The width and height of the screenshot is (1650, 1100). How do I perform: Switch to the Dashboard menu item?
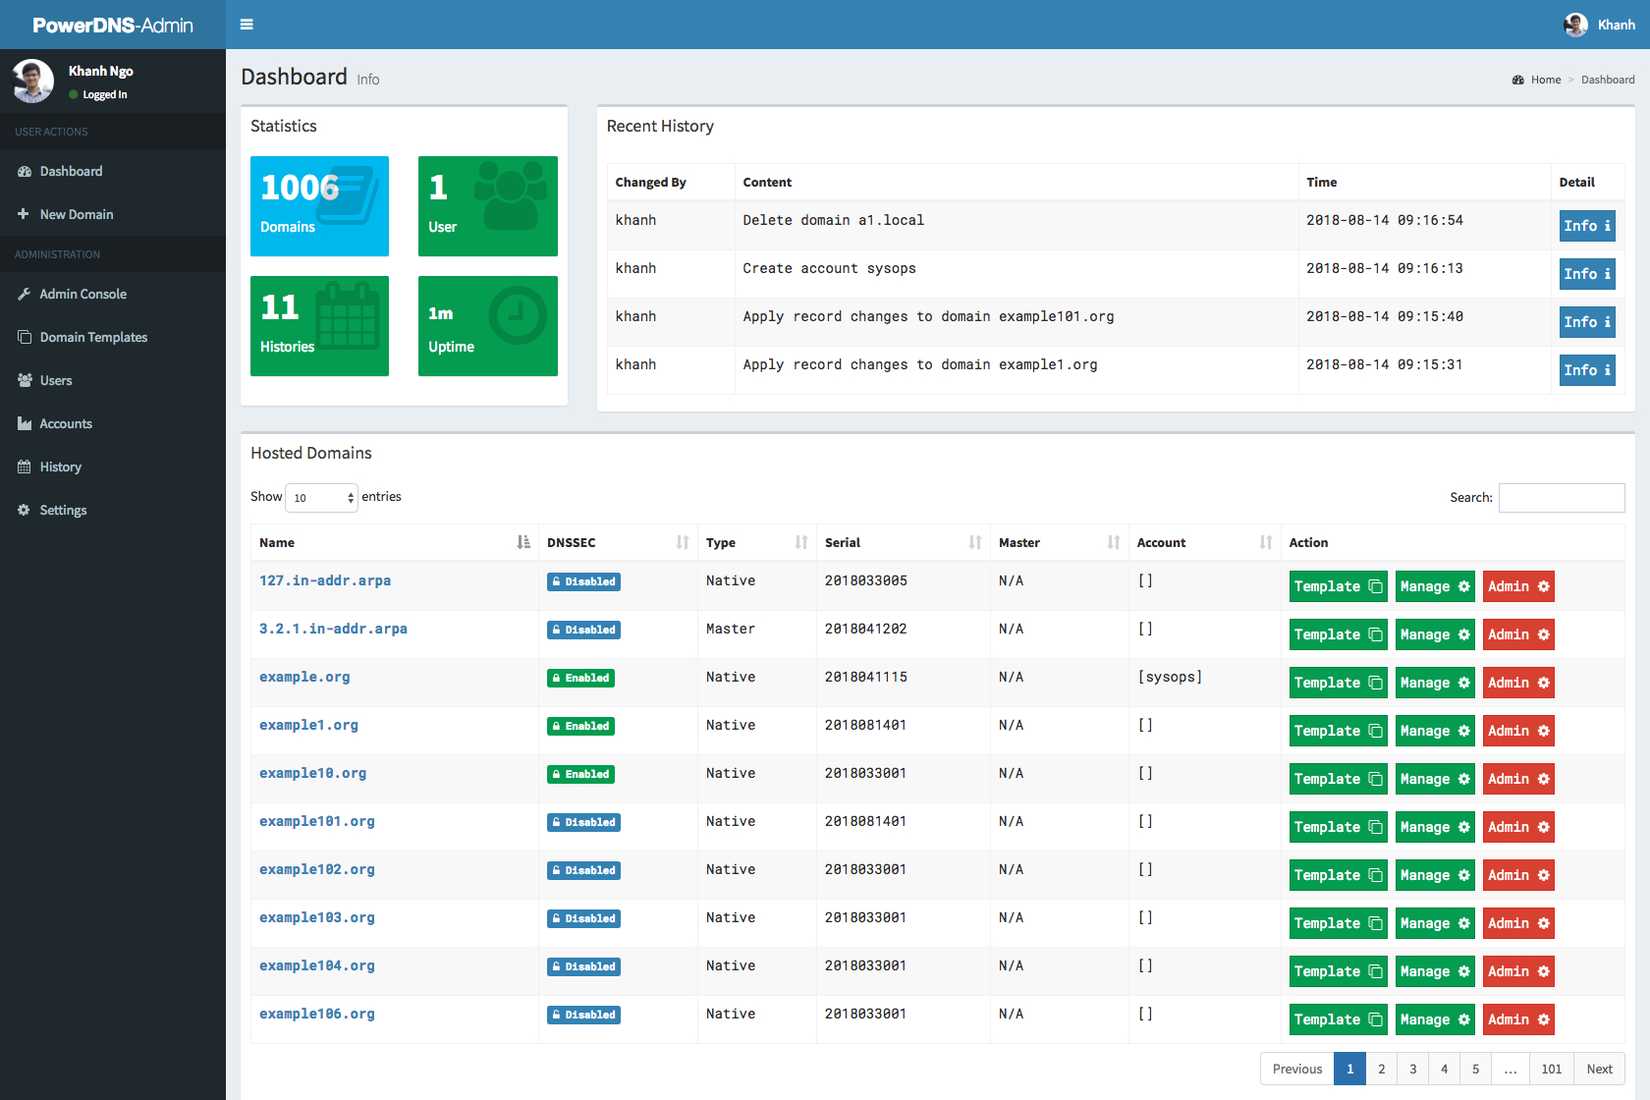coord(70,171)
